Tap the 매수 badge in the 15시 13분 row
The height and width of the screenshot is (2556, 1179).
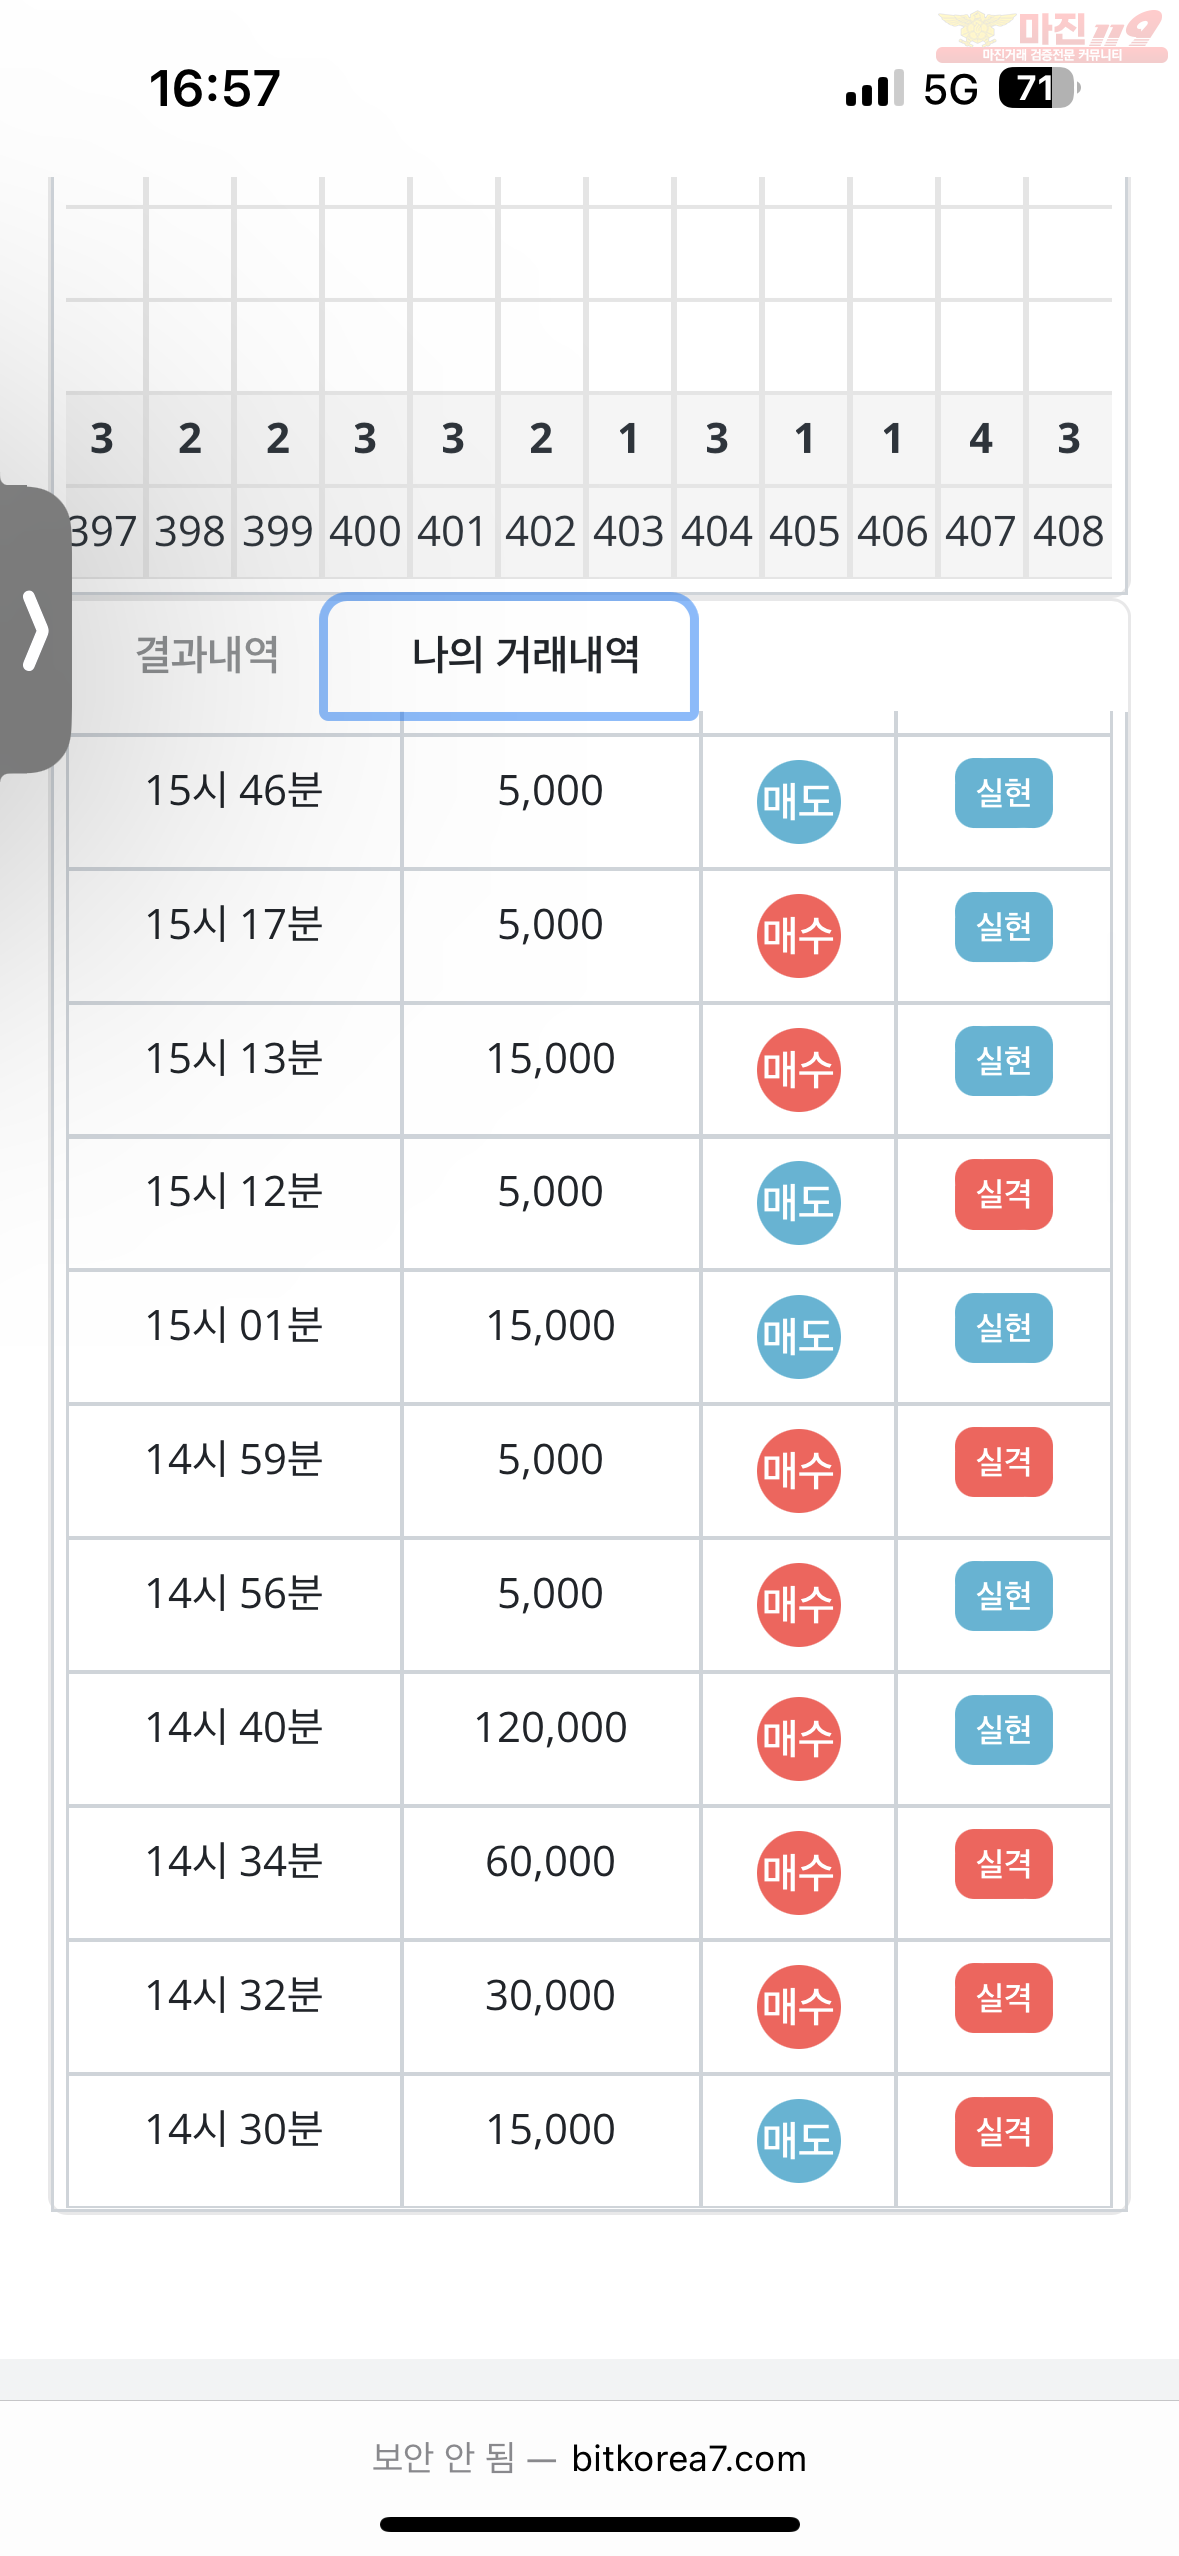[x=798, y=1069]
